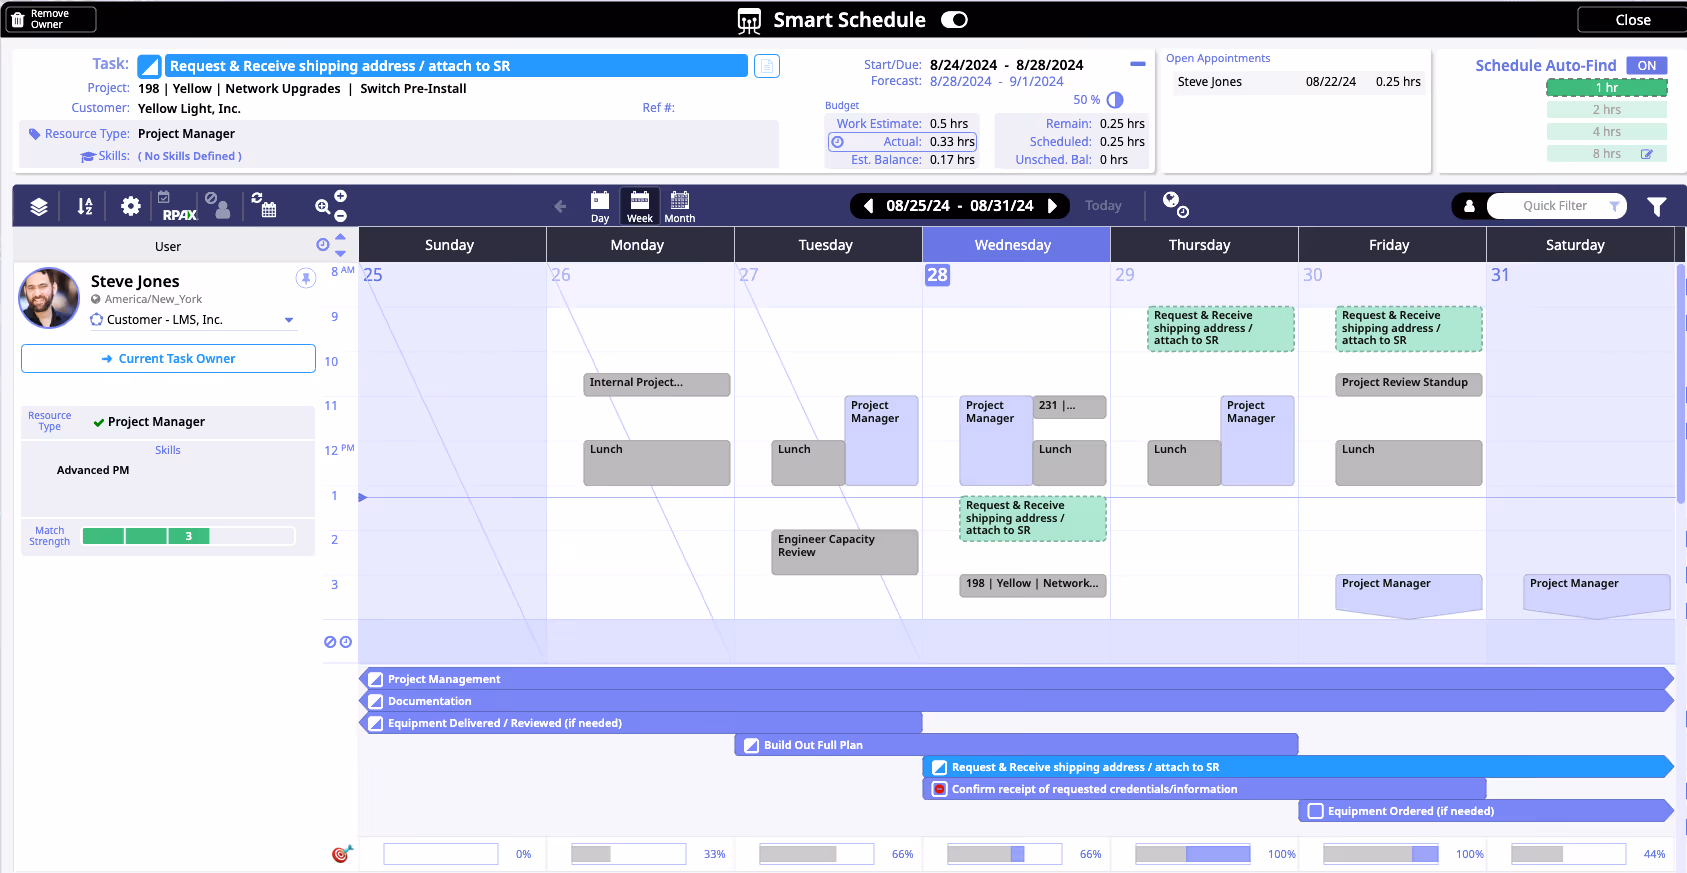Click the half-circle 50% progress icon

coord(1115,100)
